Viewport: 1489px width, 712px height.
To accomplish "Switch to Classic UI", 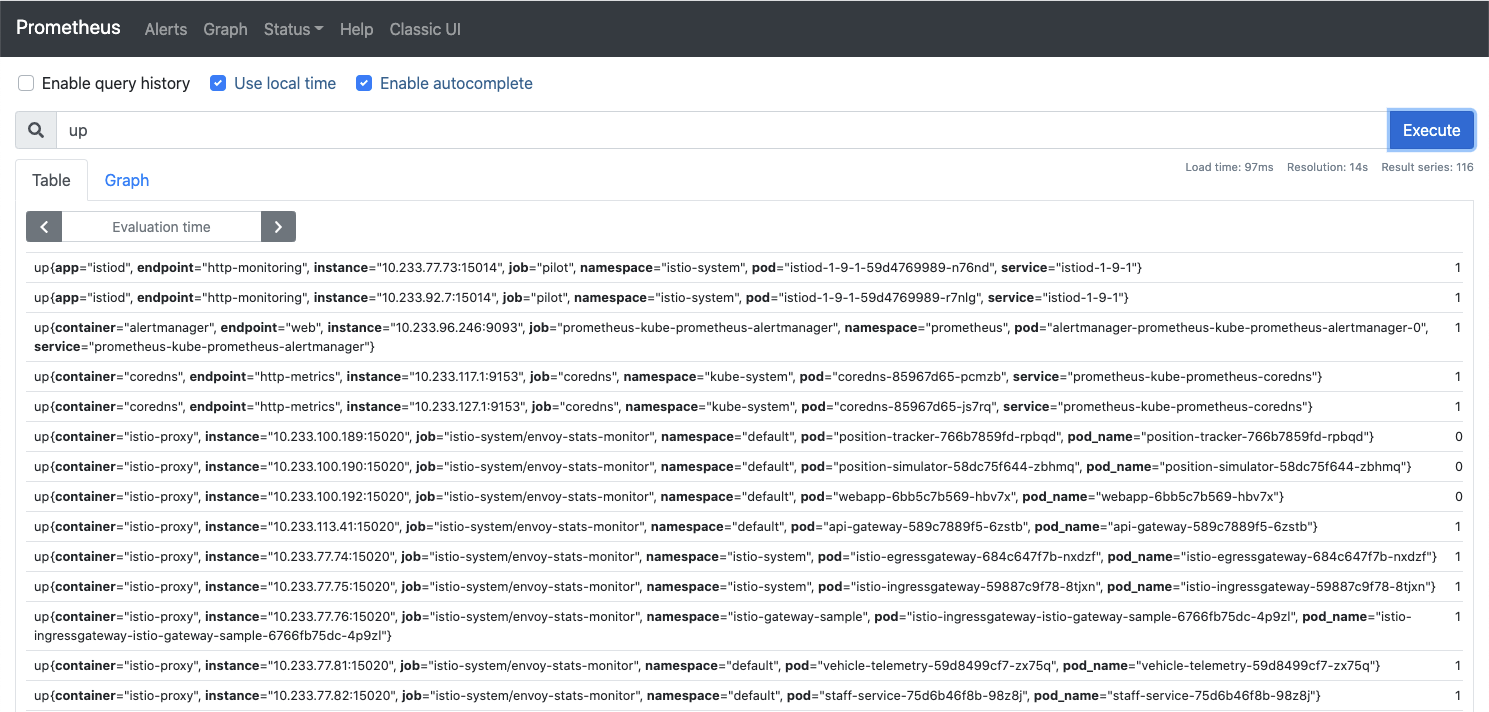I will pos(425,29).
